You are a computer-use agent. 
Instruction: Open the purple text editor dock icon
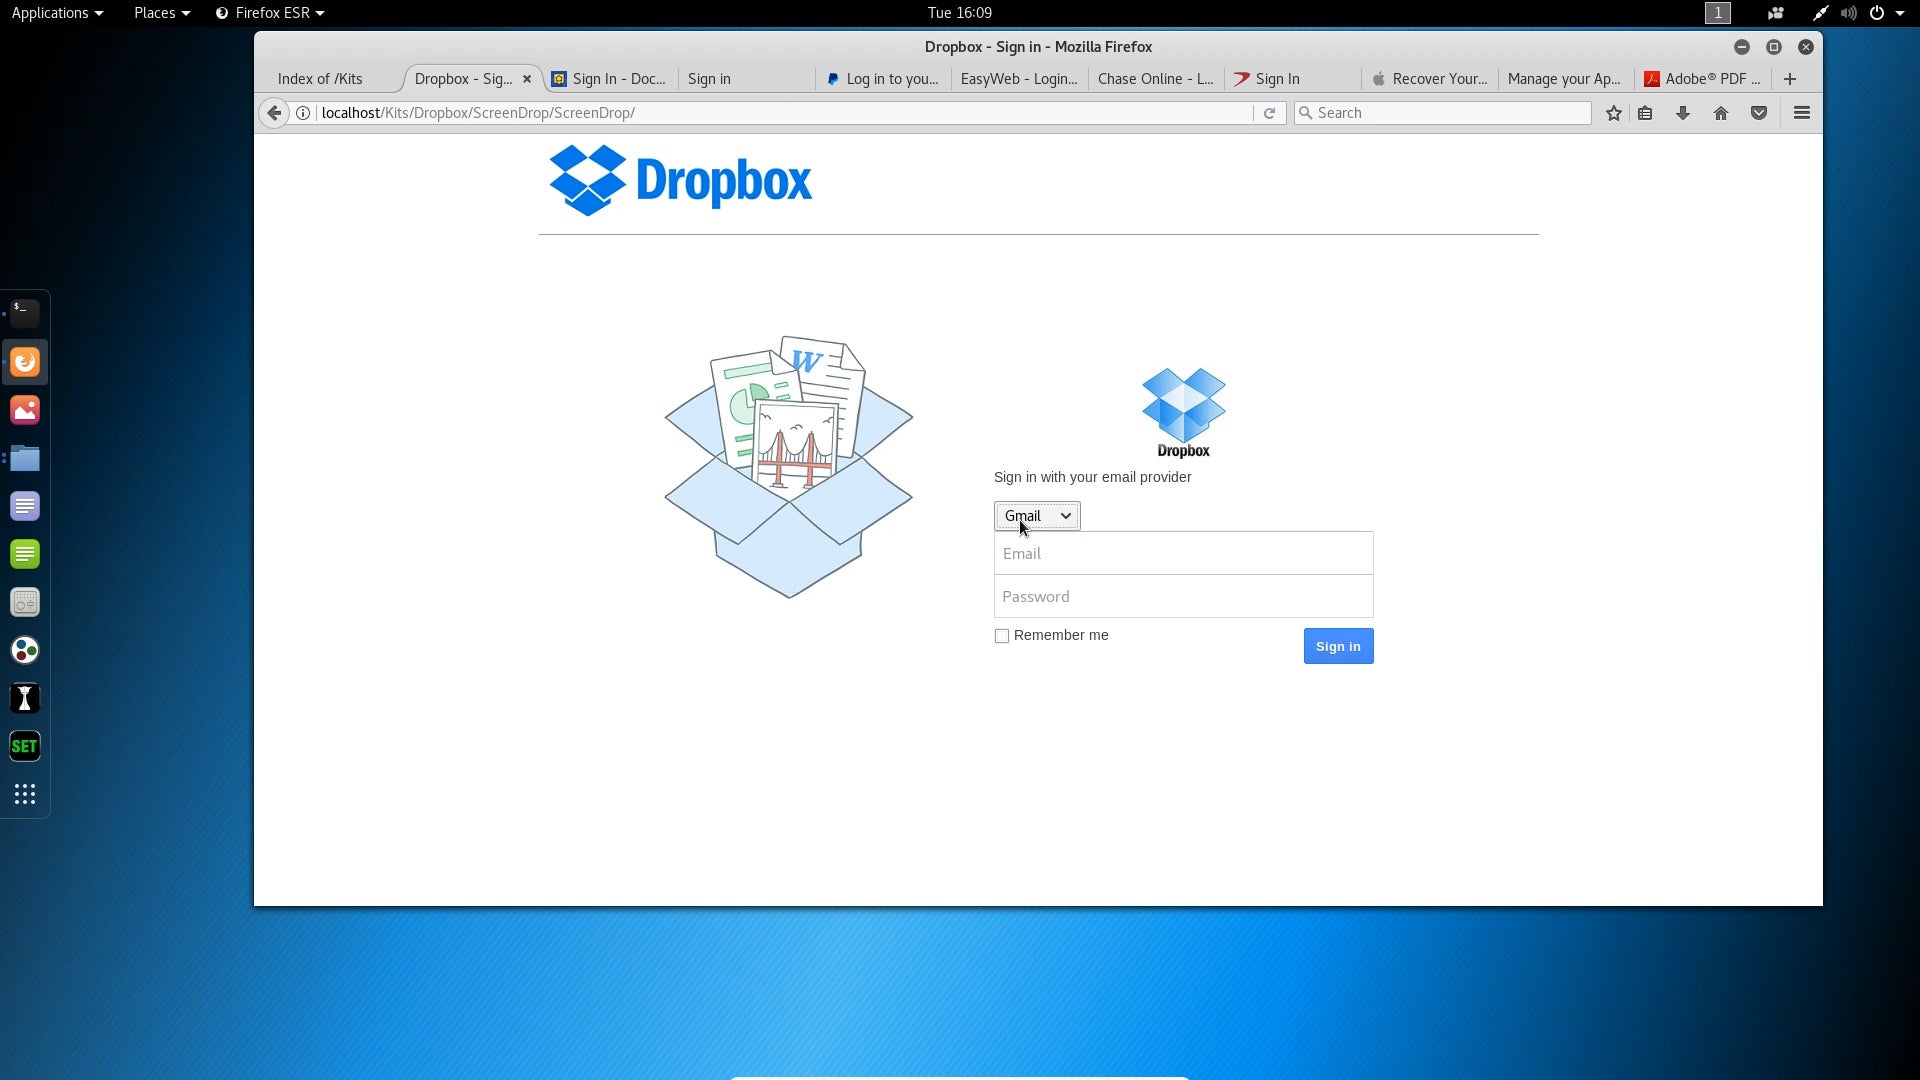(25, 506)
